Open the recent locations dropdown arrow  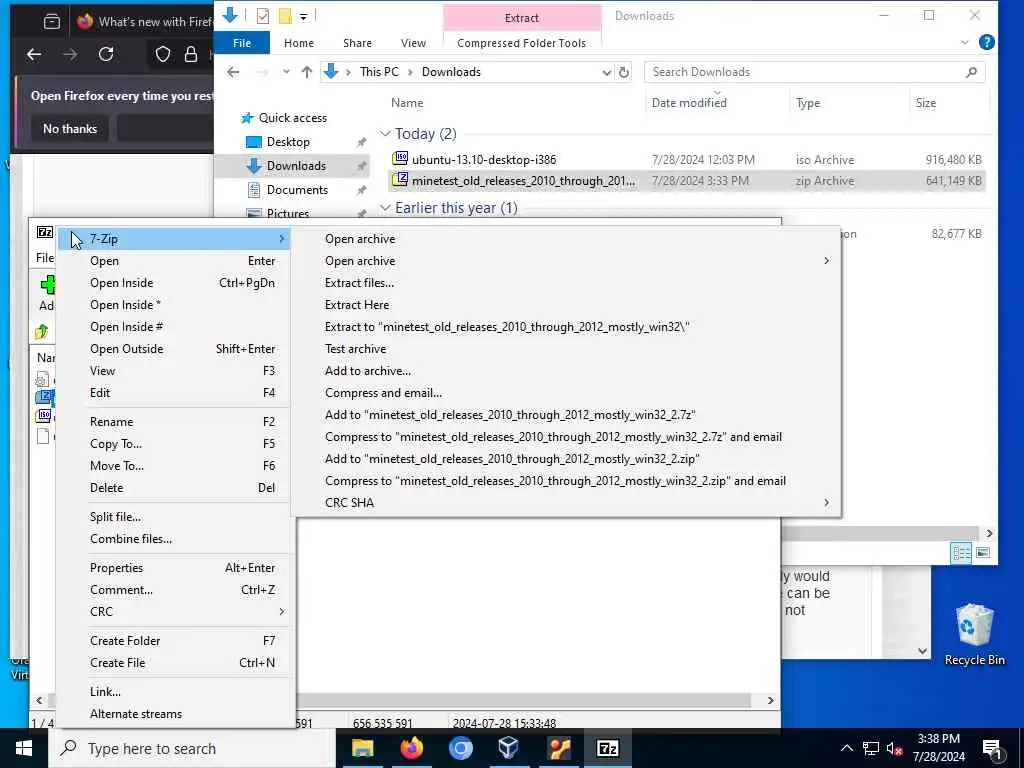pos(286,72)
